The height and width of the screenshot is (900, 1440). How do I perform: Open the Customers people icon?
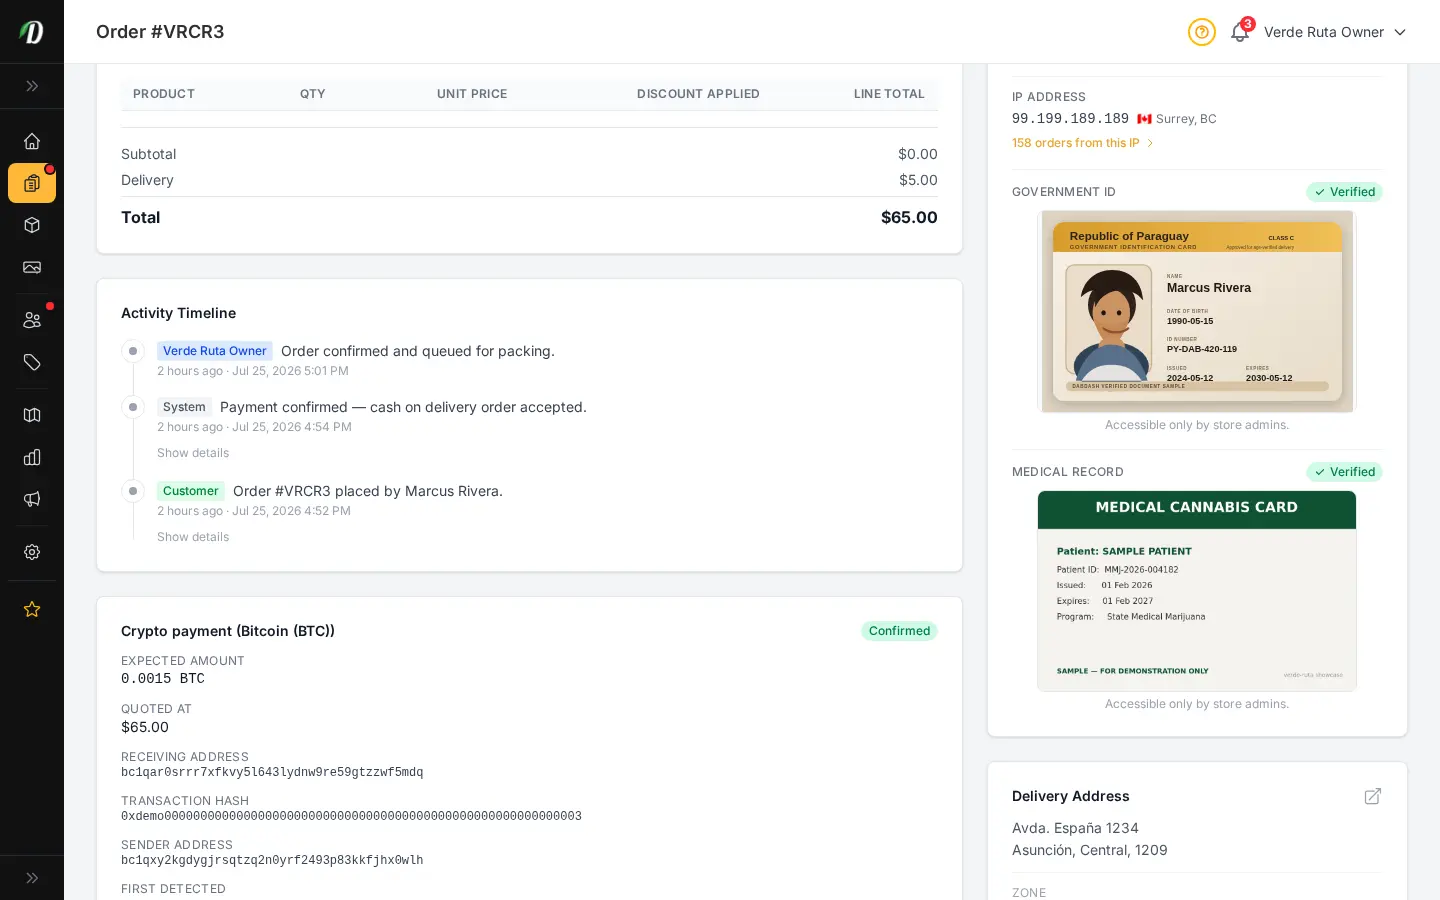[x=32, y=320]
